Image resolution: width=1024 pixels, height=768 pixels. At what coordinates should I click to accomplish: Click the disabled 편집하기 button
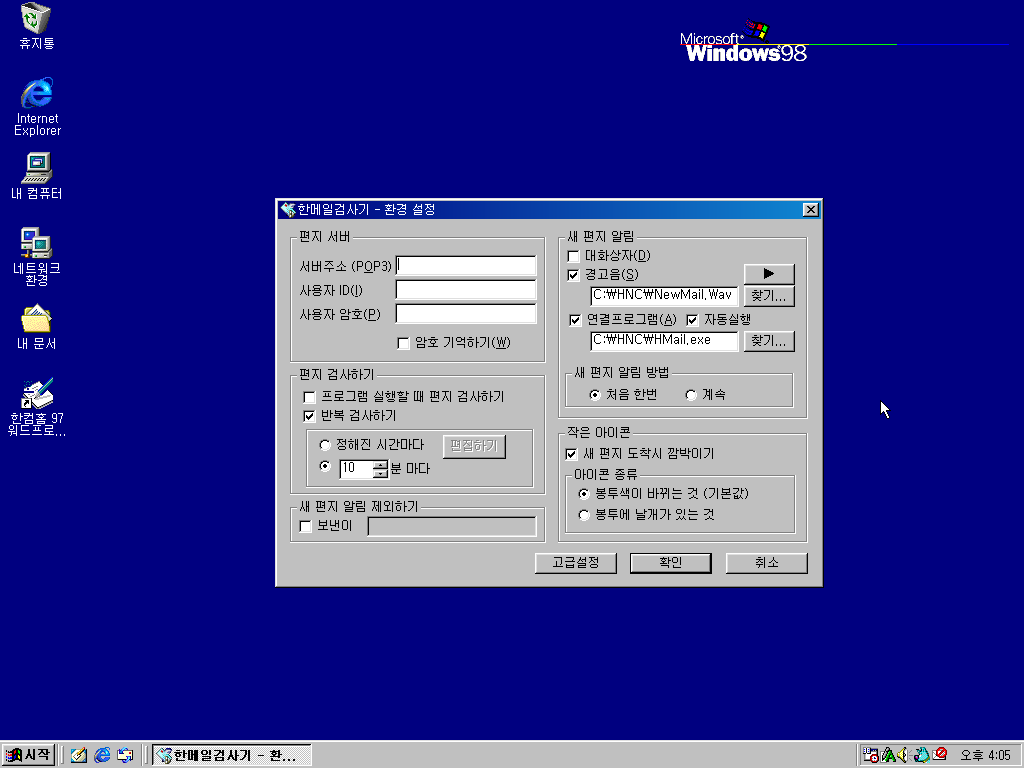(x=474, y=446)
